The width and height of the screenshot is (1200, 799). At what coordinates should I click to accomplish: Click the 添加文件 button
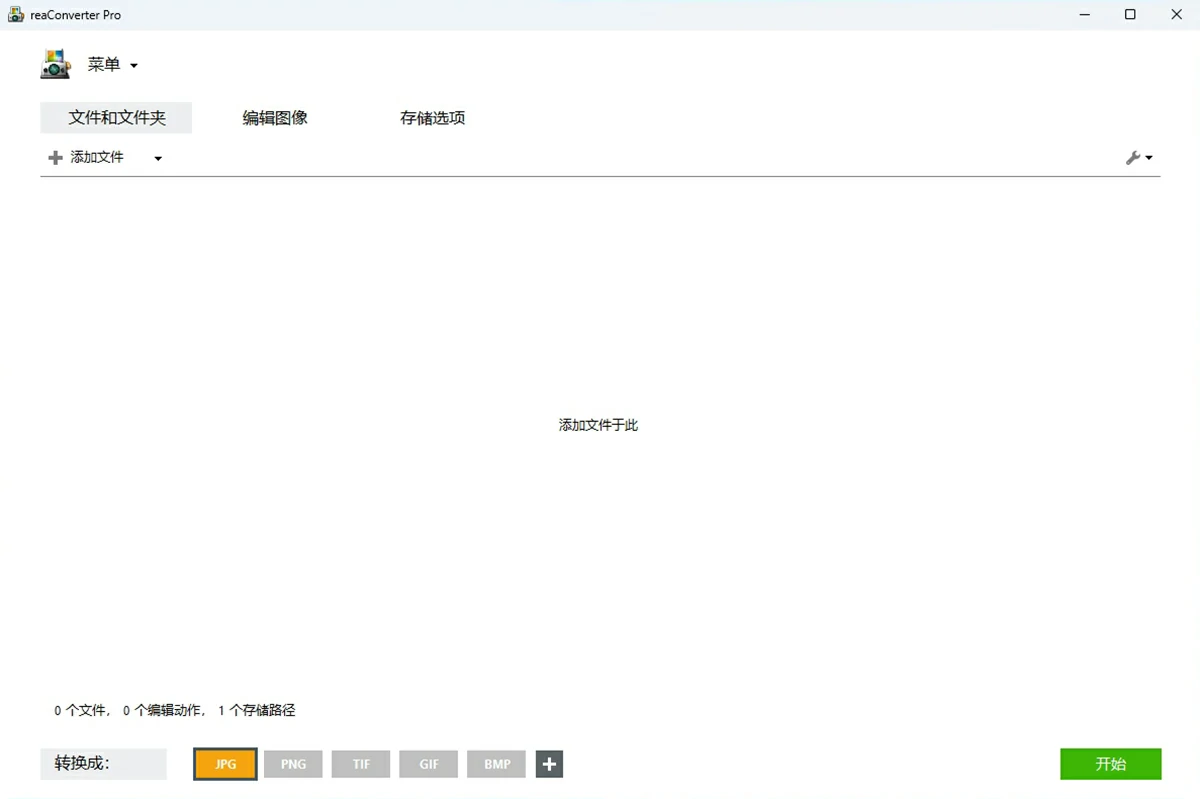pos(87,158)
